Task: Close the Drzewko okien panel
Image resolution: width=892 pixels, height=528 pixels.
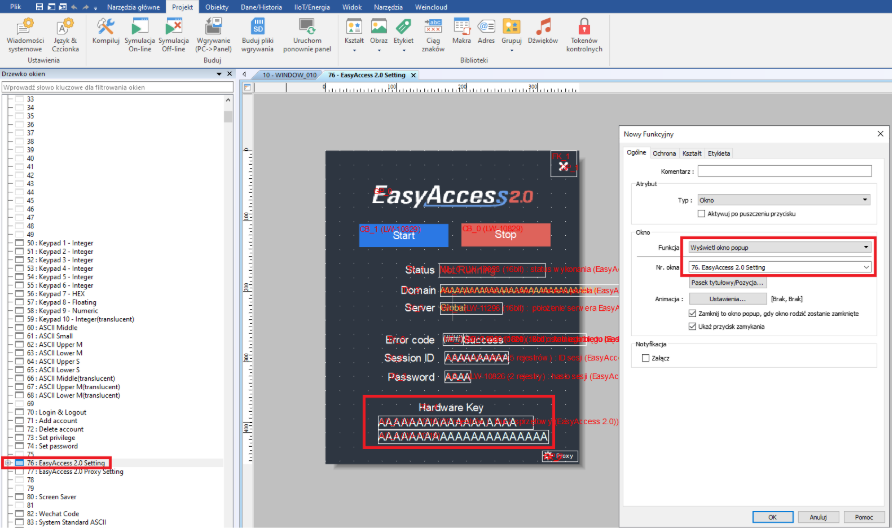Action: tap(230, 74)
